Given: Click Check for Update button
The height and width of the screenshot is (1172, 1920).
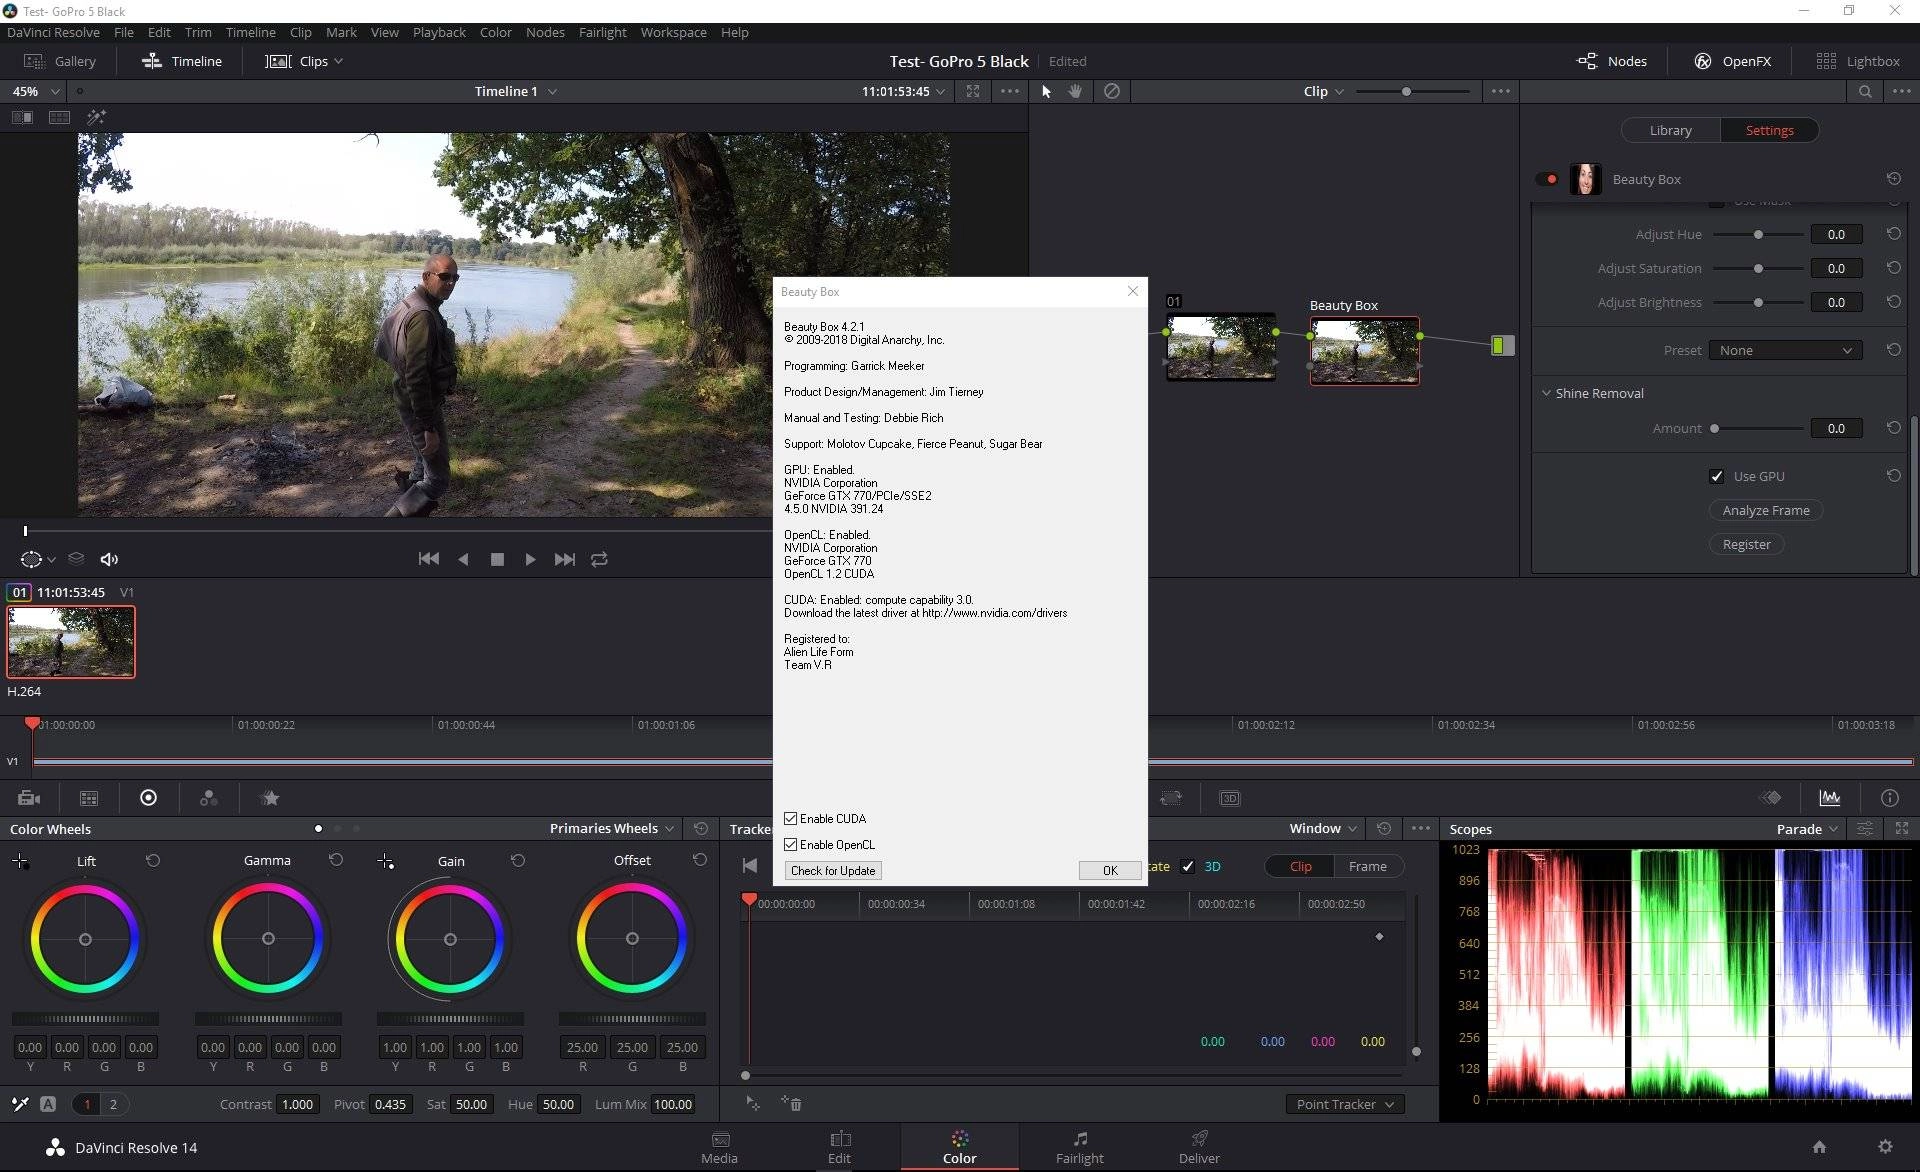Looking at the screenshot, I should pos(833,870).
